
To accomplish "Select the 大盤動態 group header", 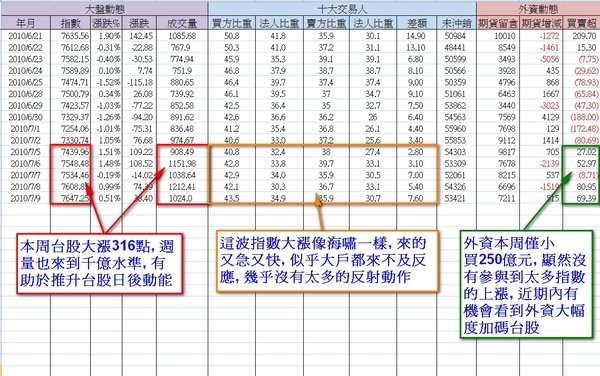I will [104, 8].
